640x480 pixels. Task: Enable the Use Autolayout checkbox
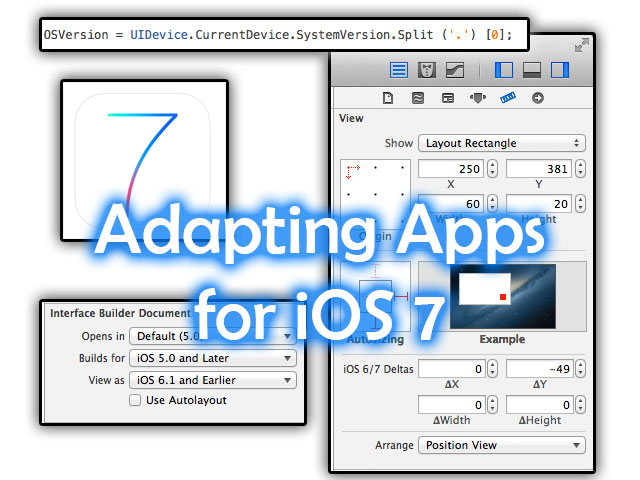[135, 400]
